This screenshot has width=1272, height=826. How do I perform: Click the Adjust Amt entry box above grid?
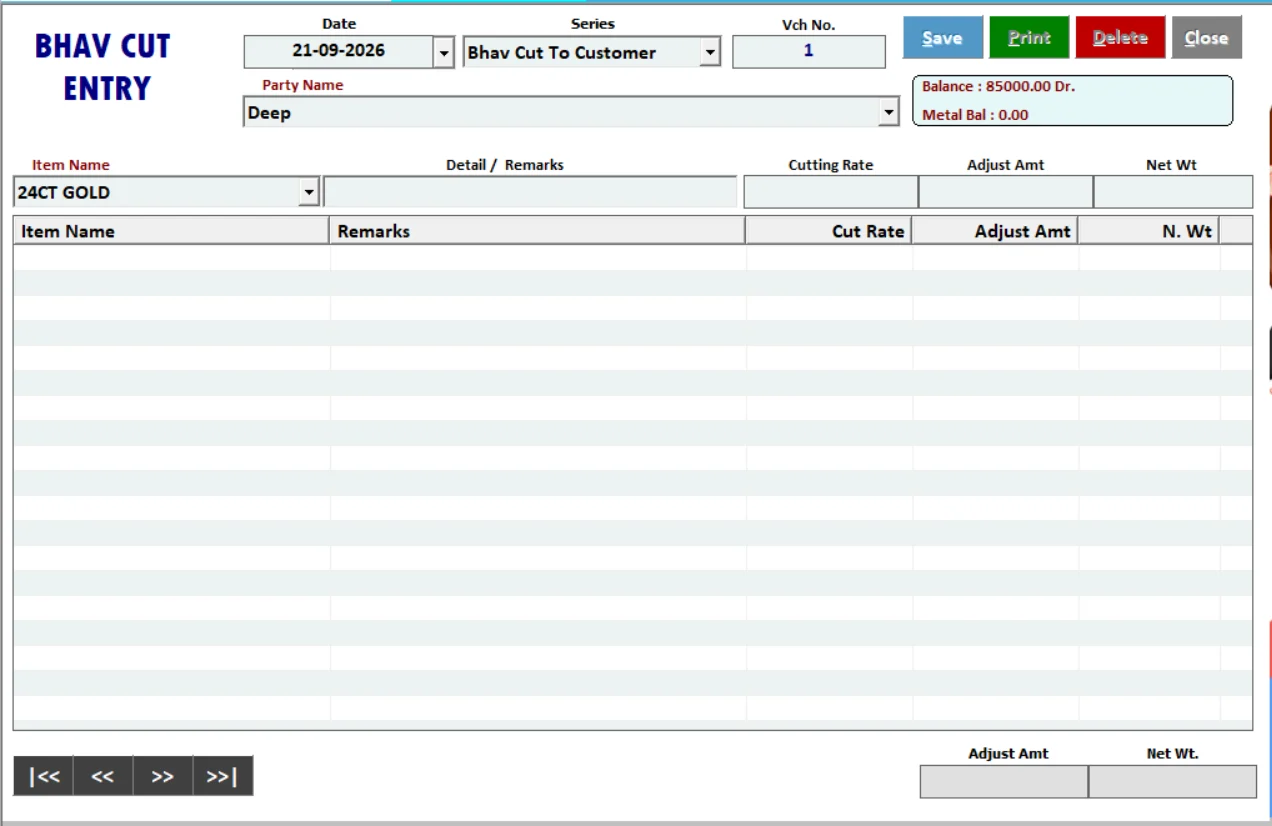pyautogui.click(x=1006, y=192)
